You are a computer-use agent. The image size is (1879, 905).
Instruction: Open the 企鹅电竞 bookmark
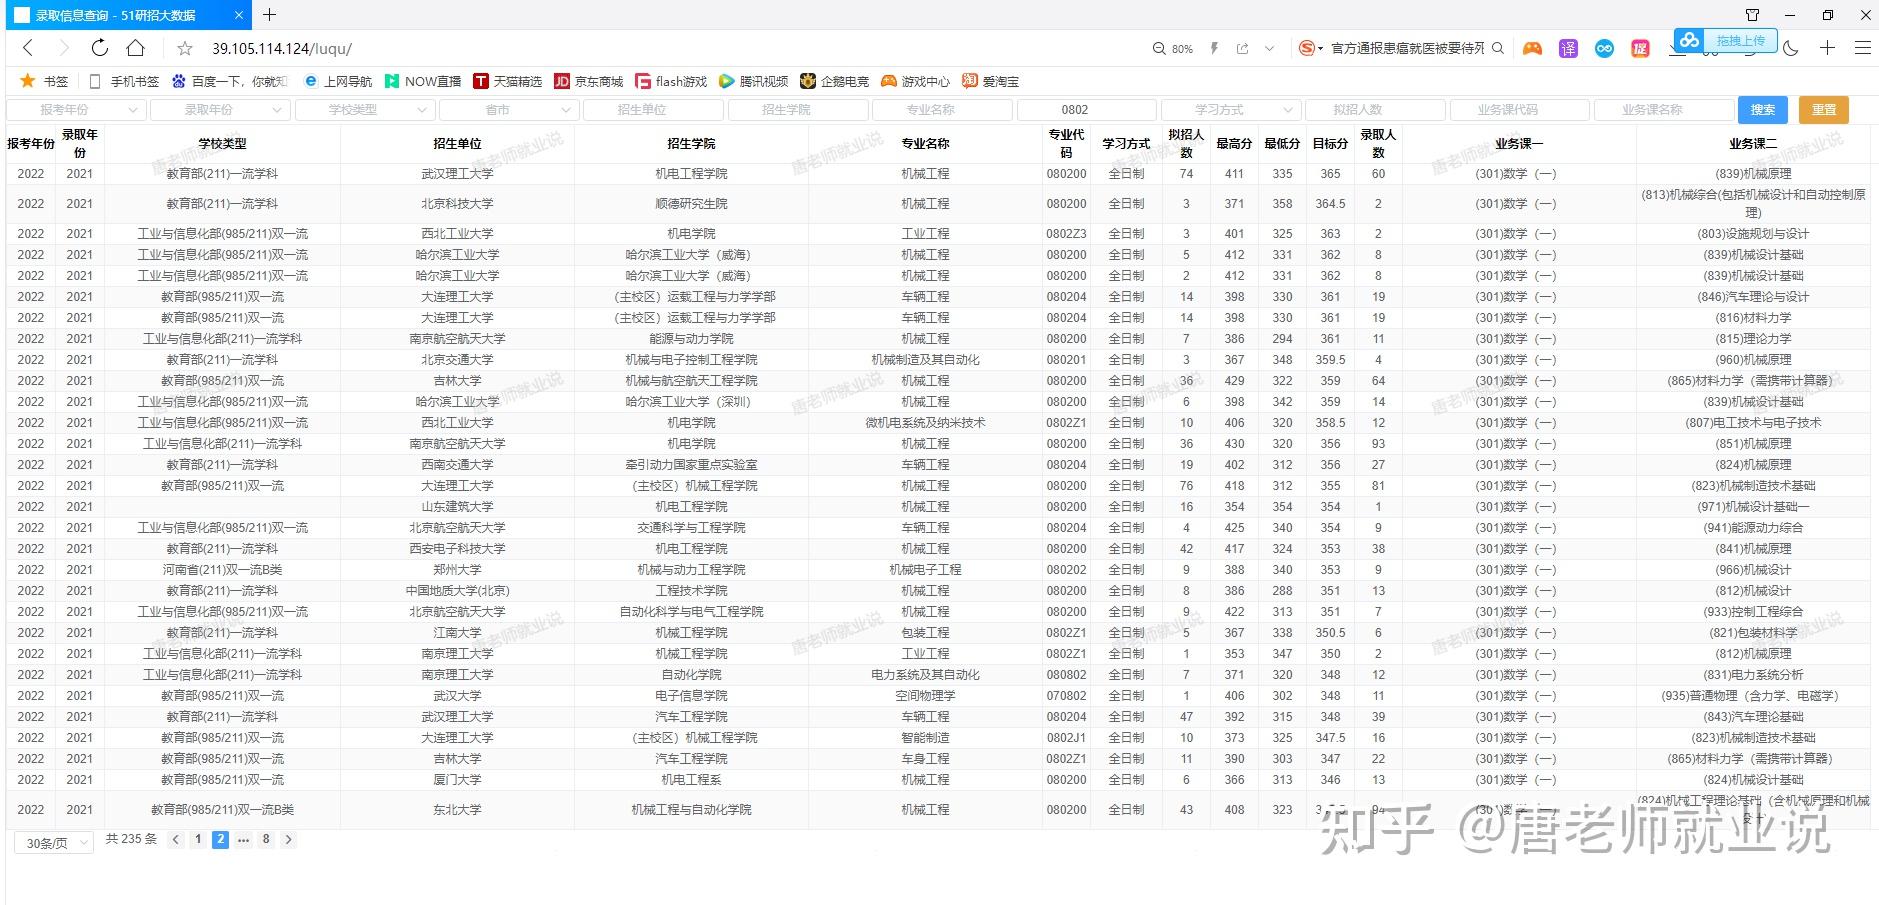pyautogui.click(x=834, y=81)
